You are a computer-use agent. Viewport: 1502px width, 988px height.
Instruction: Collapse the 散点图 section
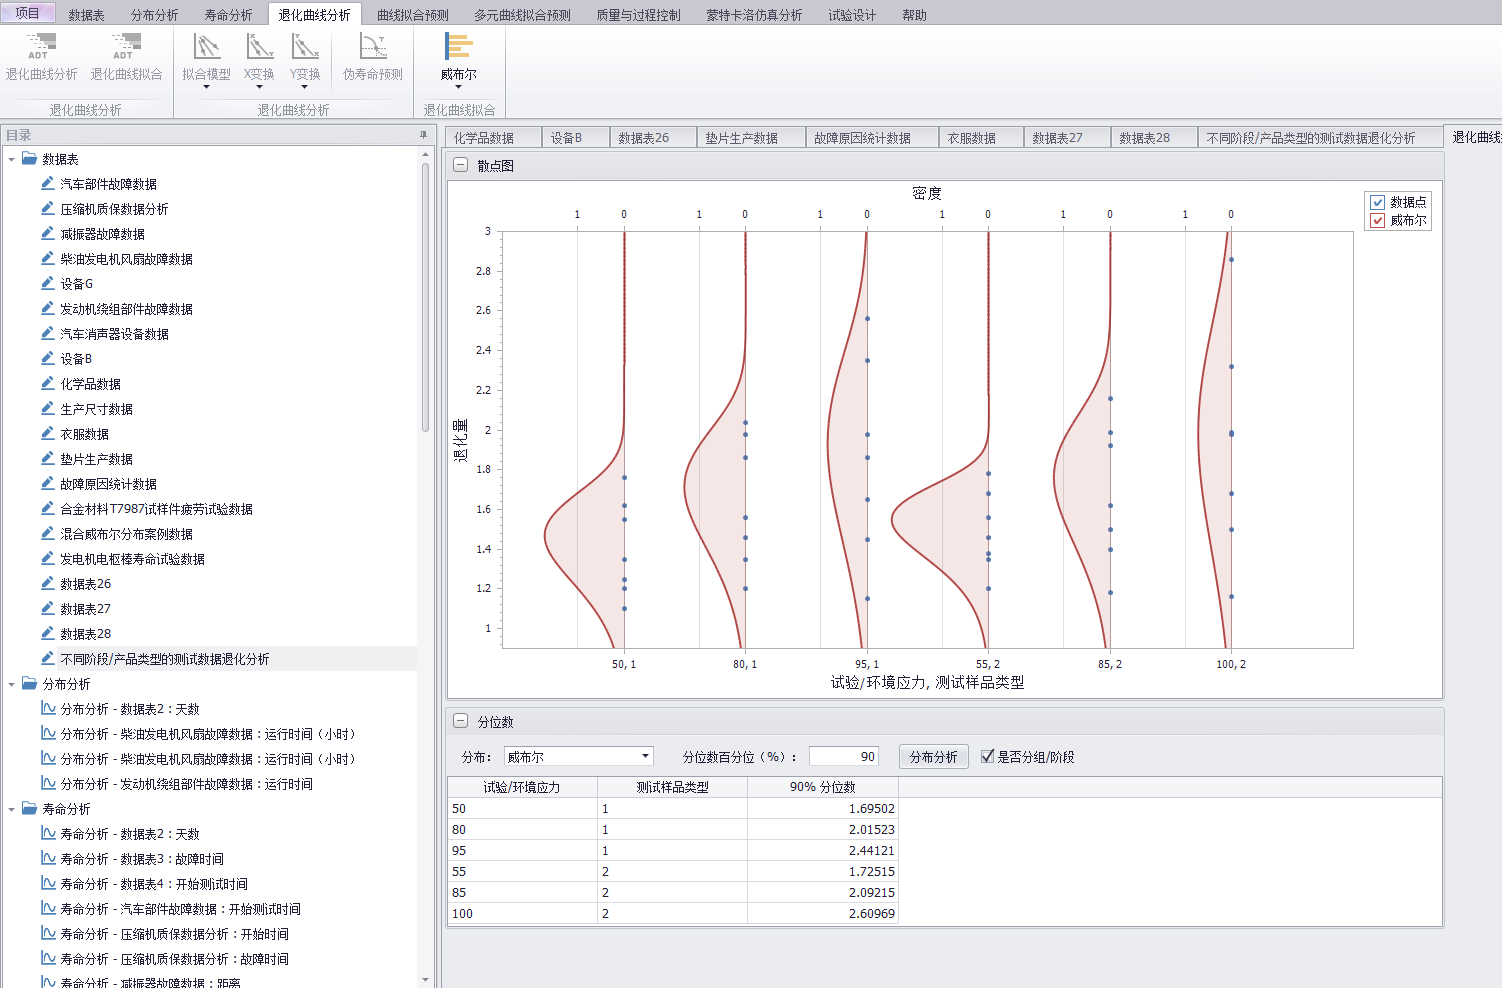point(461,165)
